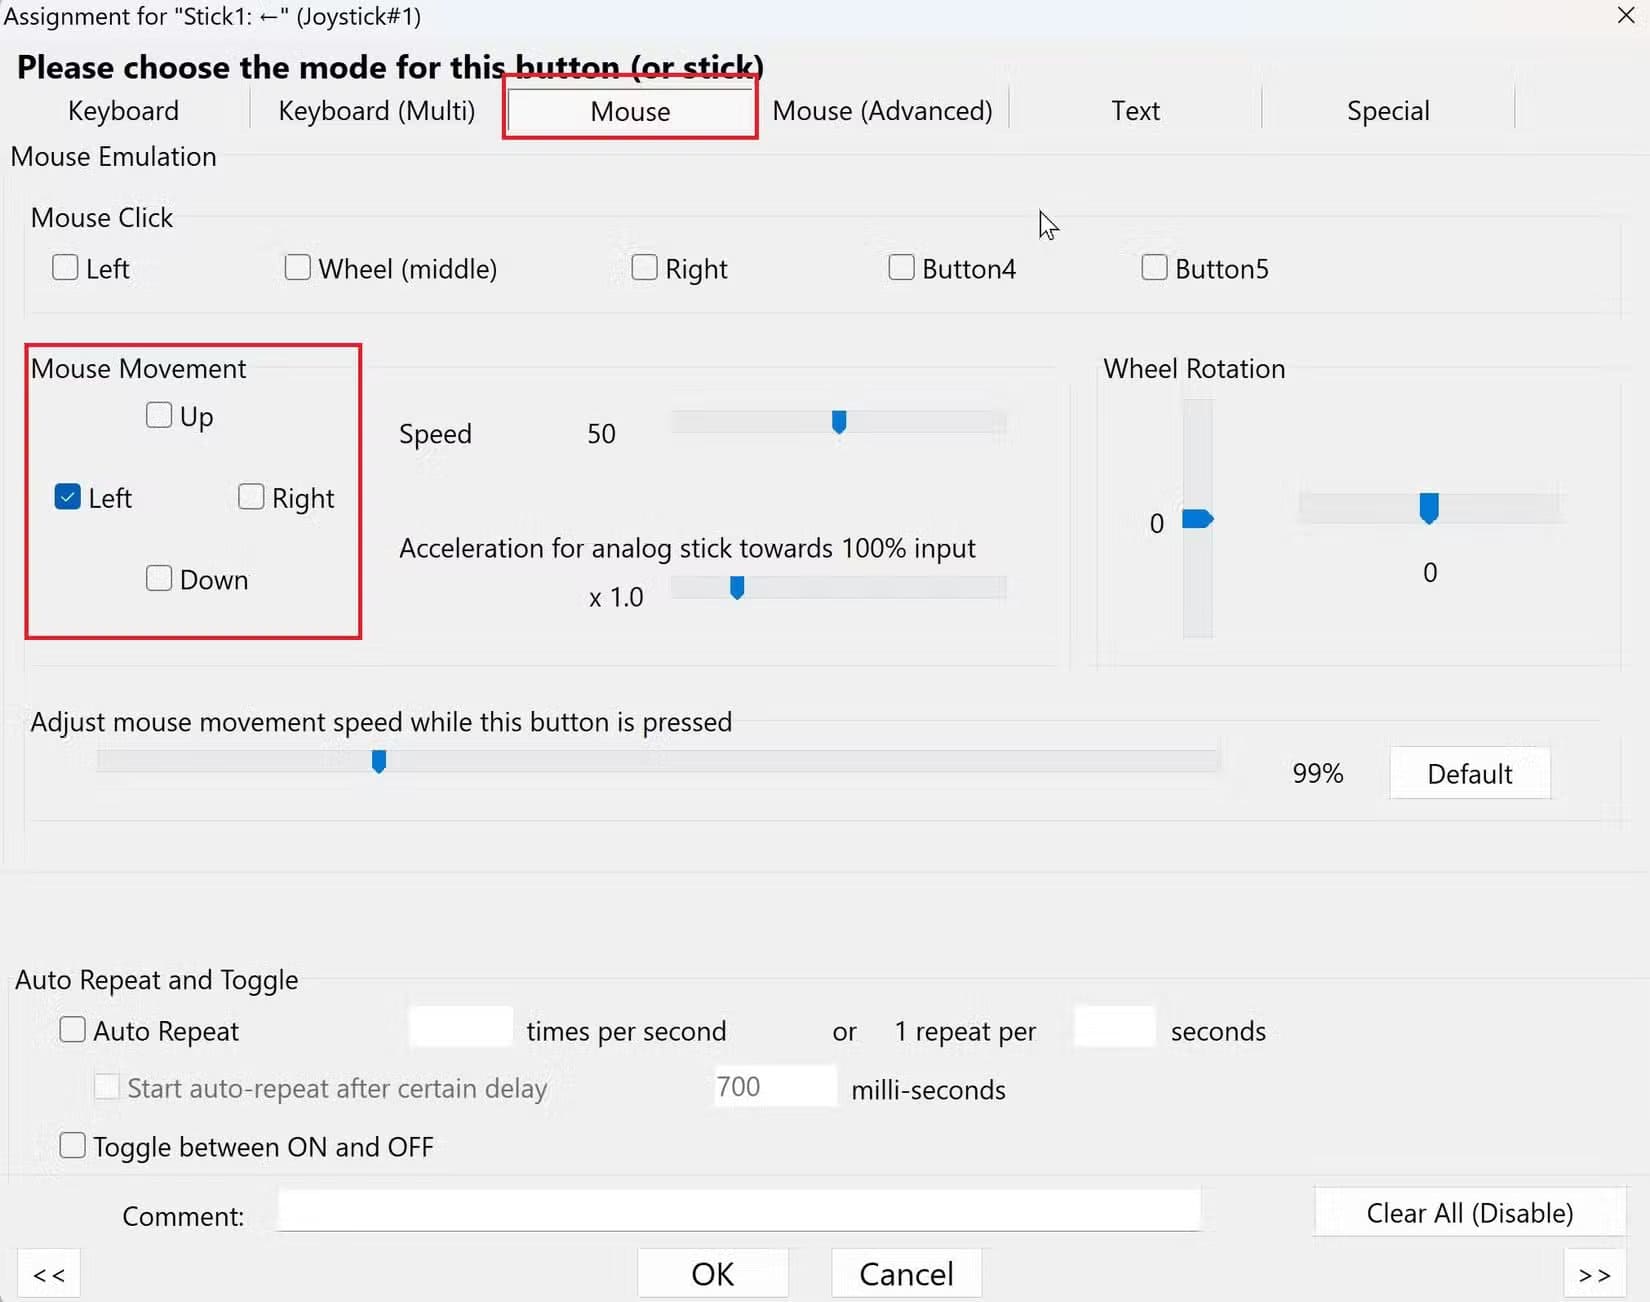Screen dimensions: 1650x1302
Task: Click the Clear All (Disable) button
Action: (x=1469, y=1213)
